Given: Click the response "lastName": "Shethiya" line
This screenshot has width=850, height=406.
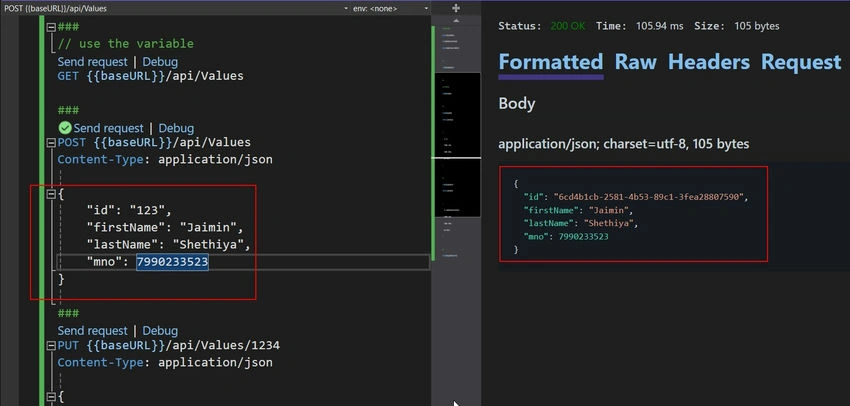Looking at the screenshot, I should [x=582, y=223].
